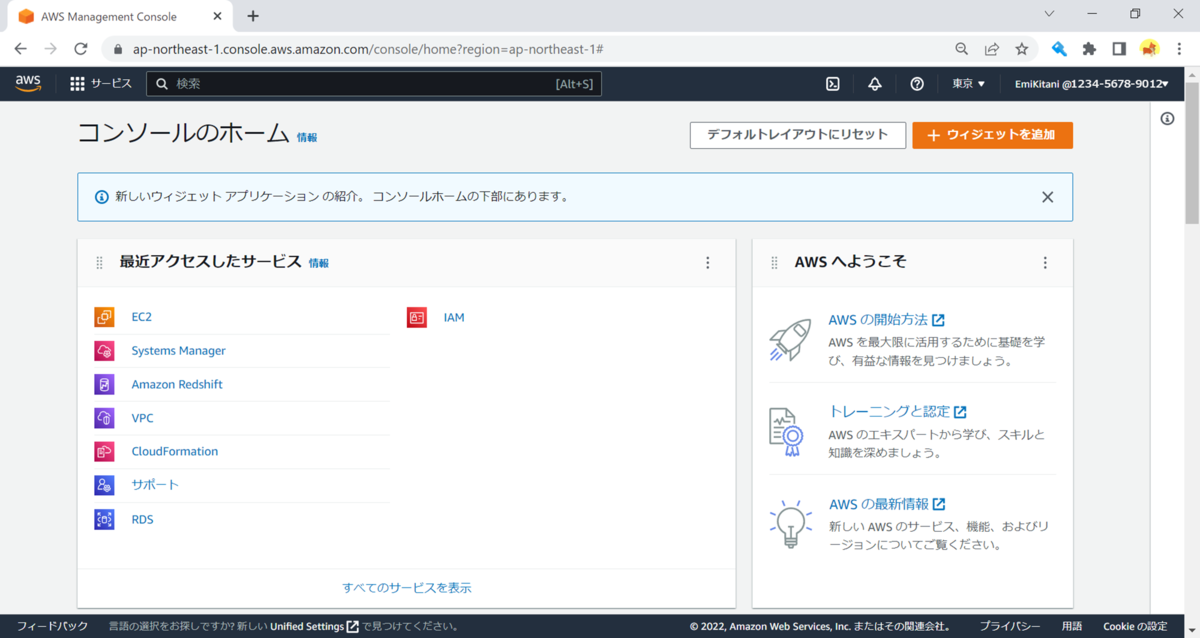Open トレーニングと認定 link
Screen dimensions: 1200x638
[897, 411]
